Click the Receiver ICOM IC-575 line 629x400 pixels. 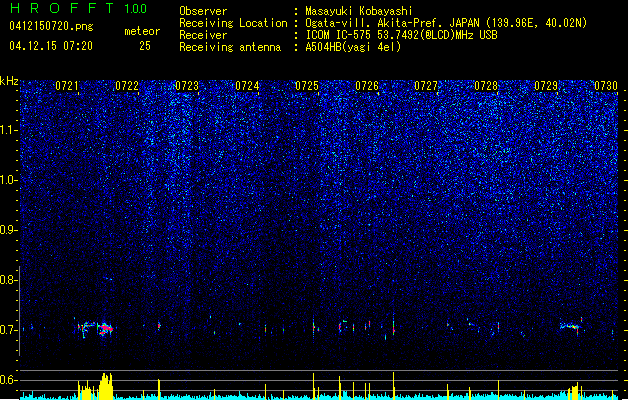(338, 35)
